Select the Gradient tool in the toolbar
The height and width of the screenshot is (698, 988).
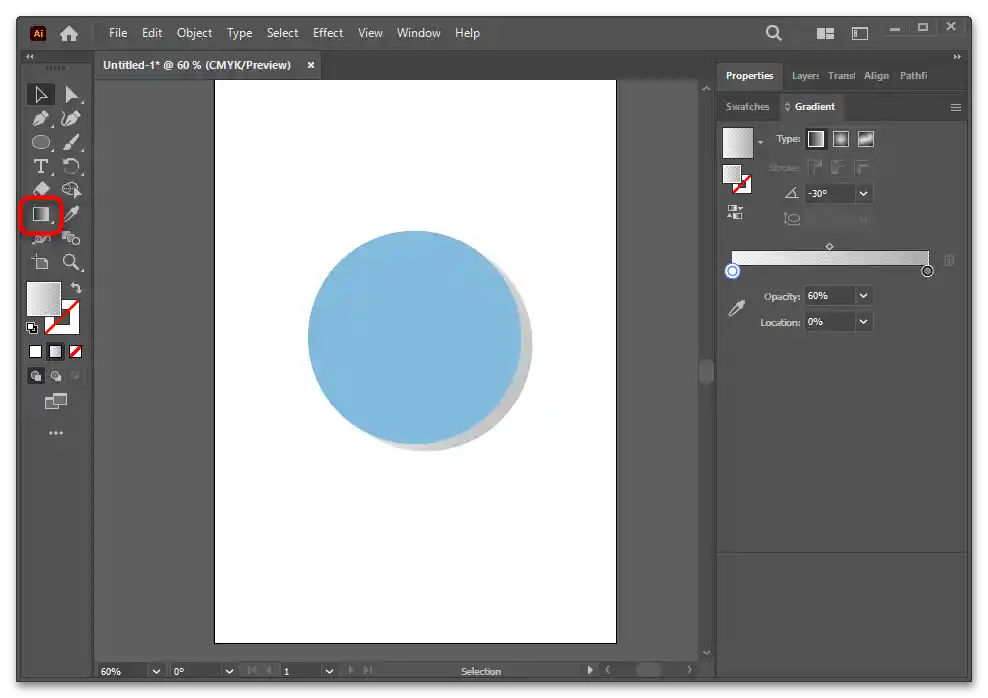point(41,214)
